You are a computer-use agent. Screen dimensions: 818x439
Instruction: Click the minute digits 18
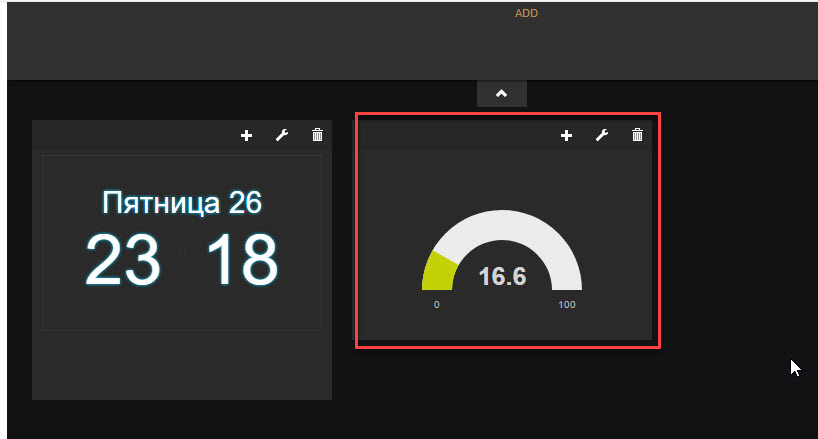tap(243, 260)
